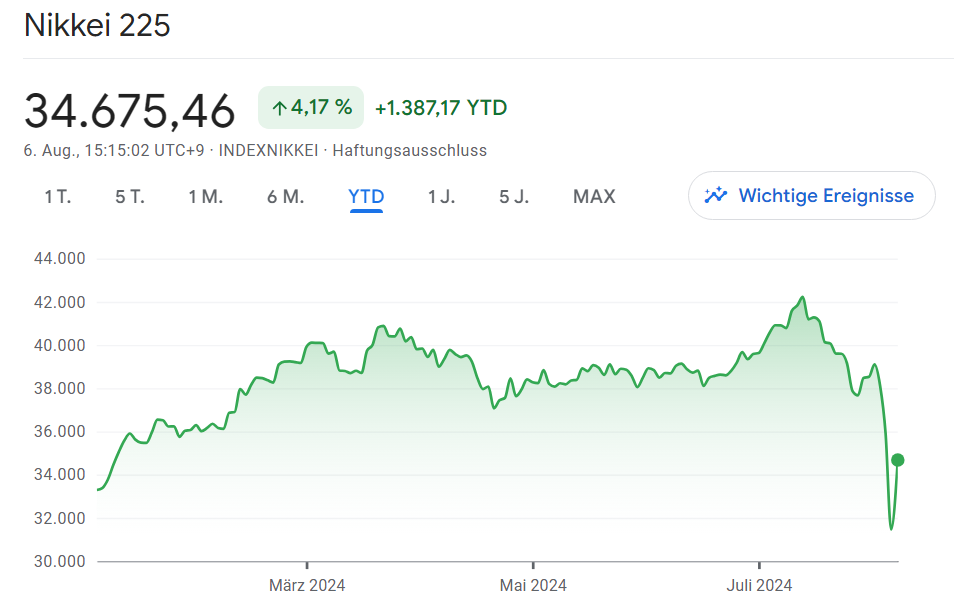
Task: Open the 1 M. chart range
Action: tap(205, 196)
